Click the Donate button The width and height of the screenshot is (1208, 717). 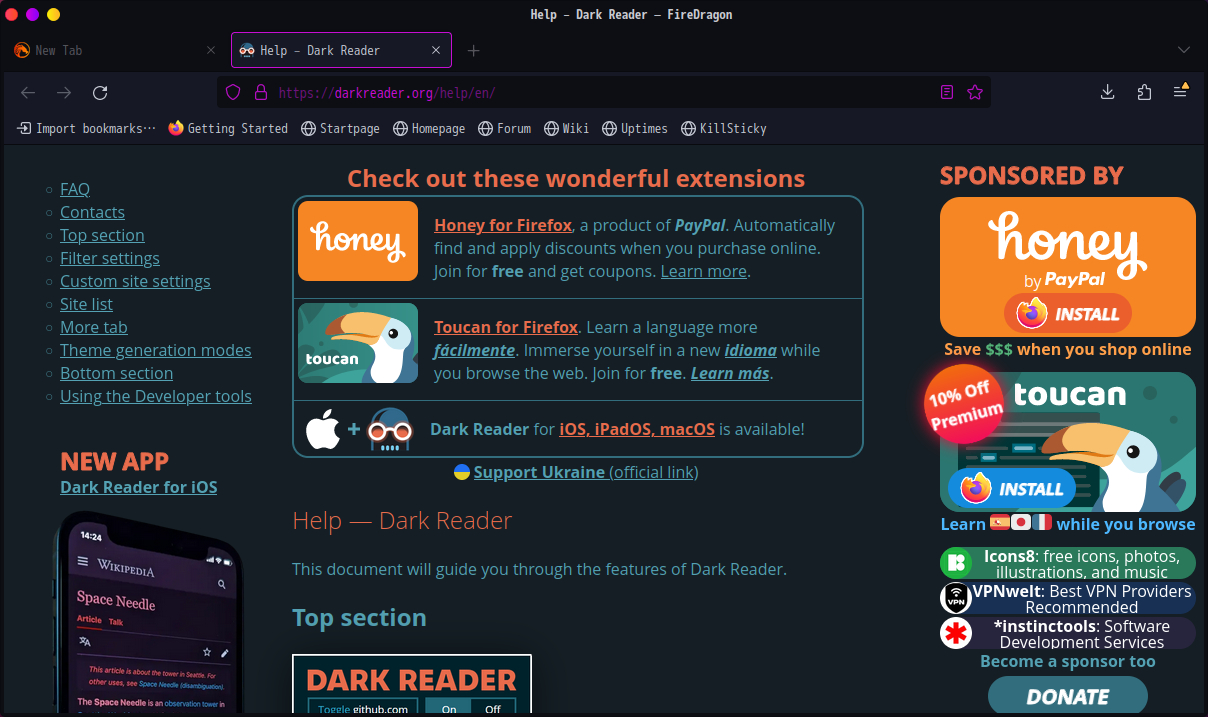(1067, 696)
